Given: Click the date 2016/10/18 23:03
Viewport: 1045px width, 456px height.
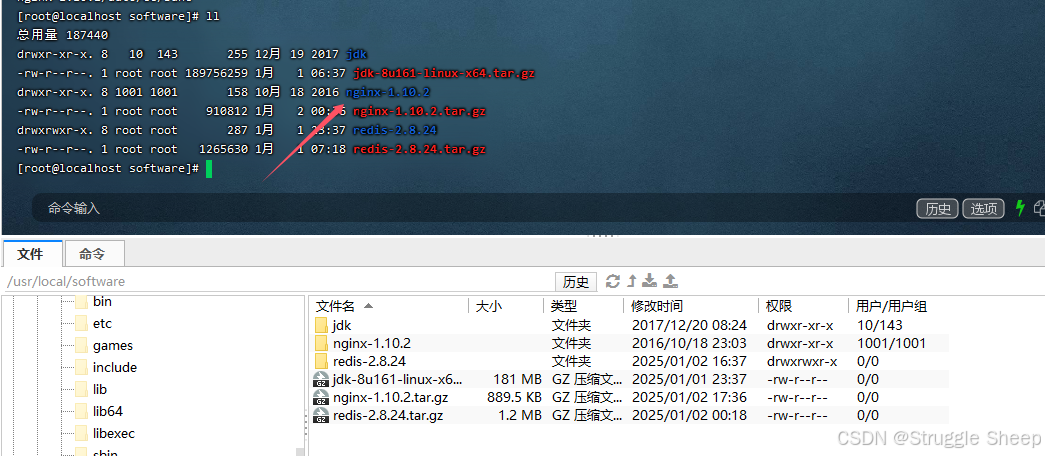Looking at the screenshot, I should [x=689, y=343].
